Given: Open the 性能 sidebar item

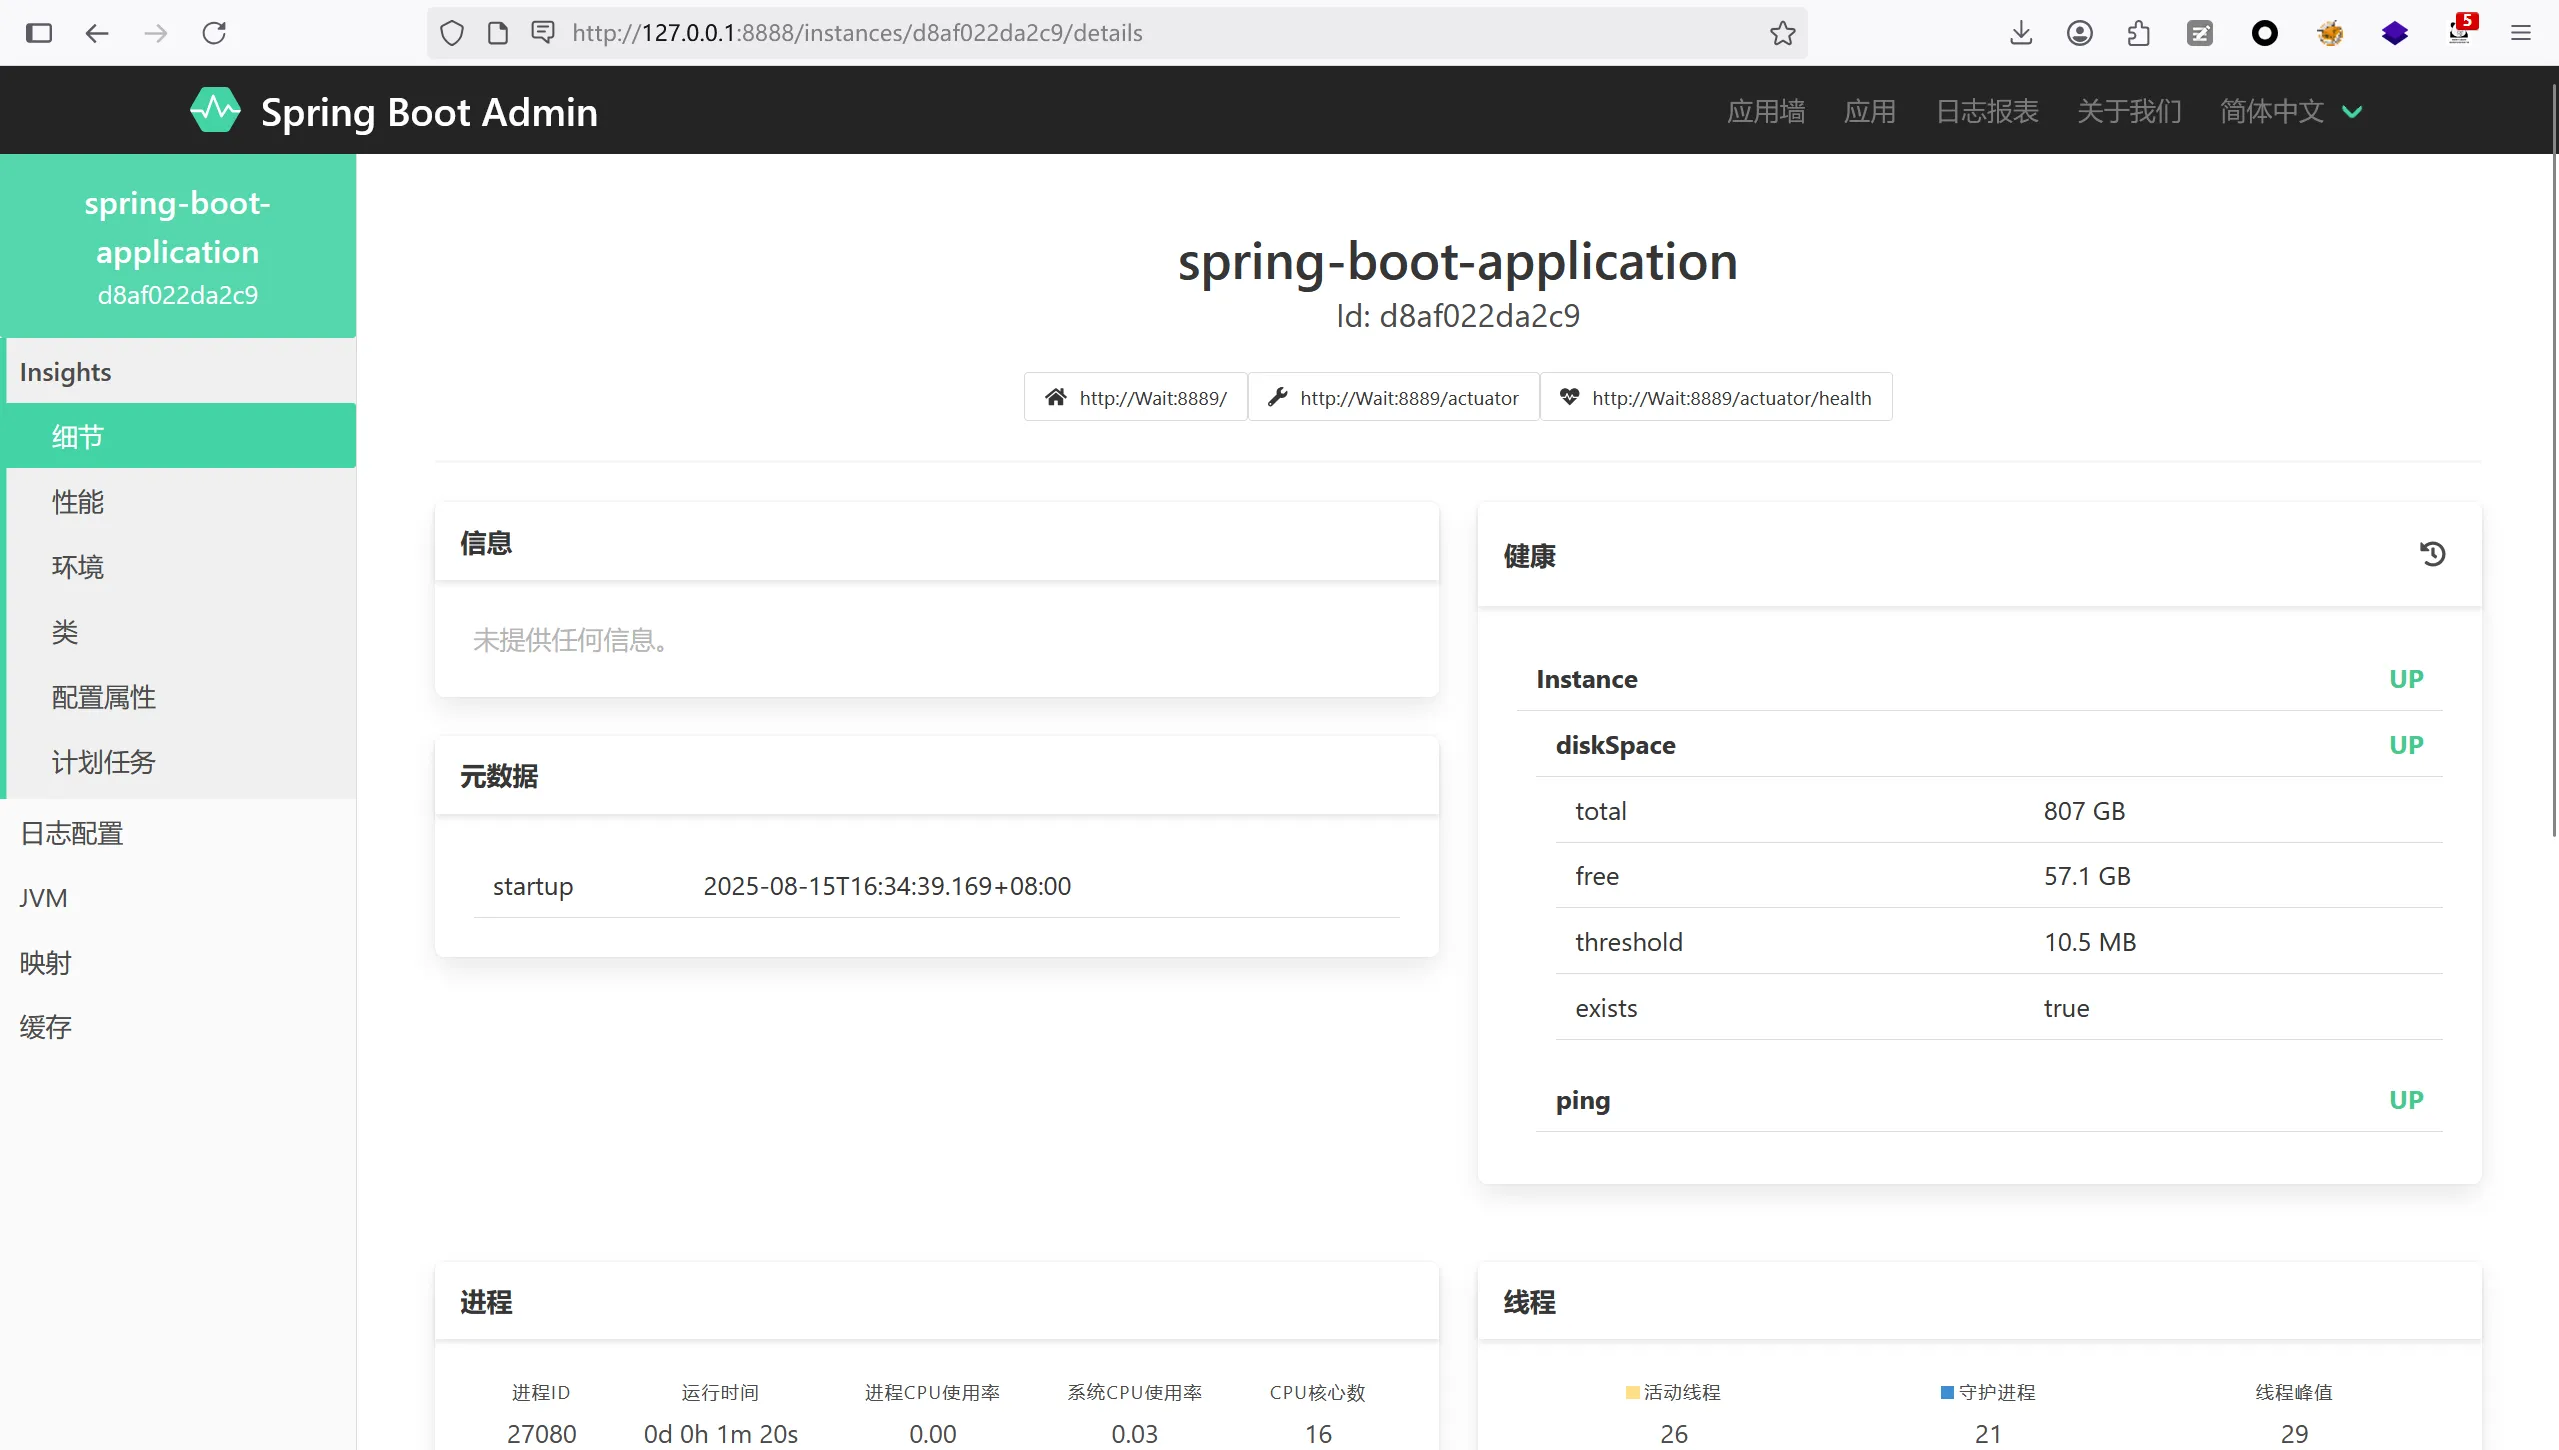Looking at the screenshot, I should pyautogui.click(x=78, y=502).
